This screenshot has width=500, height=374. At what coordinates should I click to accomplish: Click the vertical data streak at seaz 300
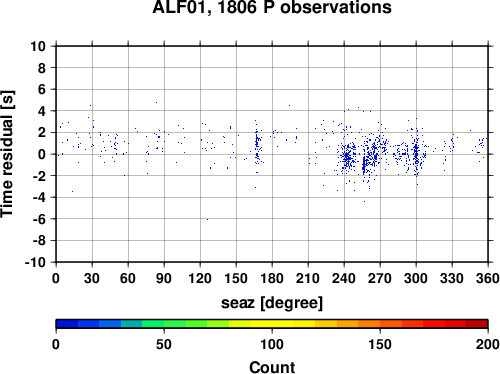click(416, 153)
